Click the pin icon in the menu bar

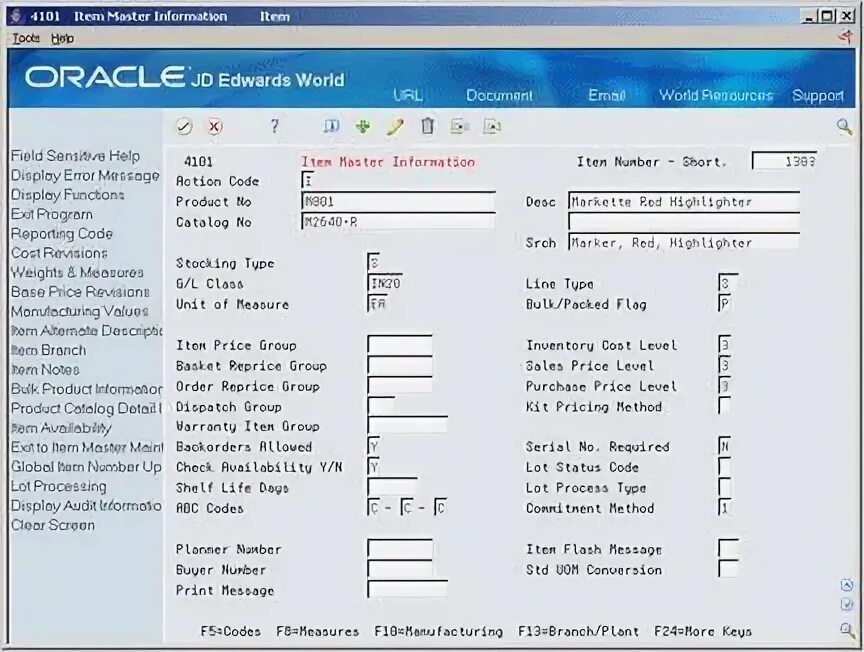pyautogui.click(x=845, y=37)
